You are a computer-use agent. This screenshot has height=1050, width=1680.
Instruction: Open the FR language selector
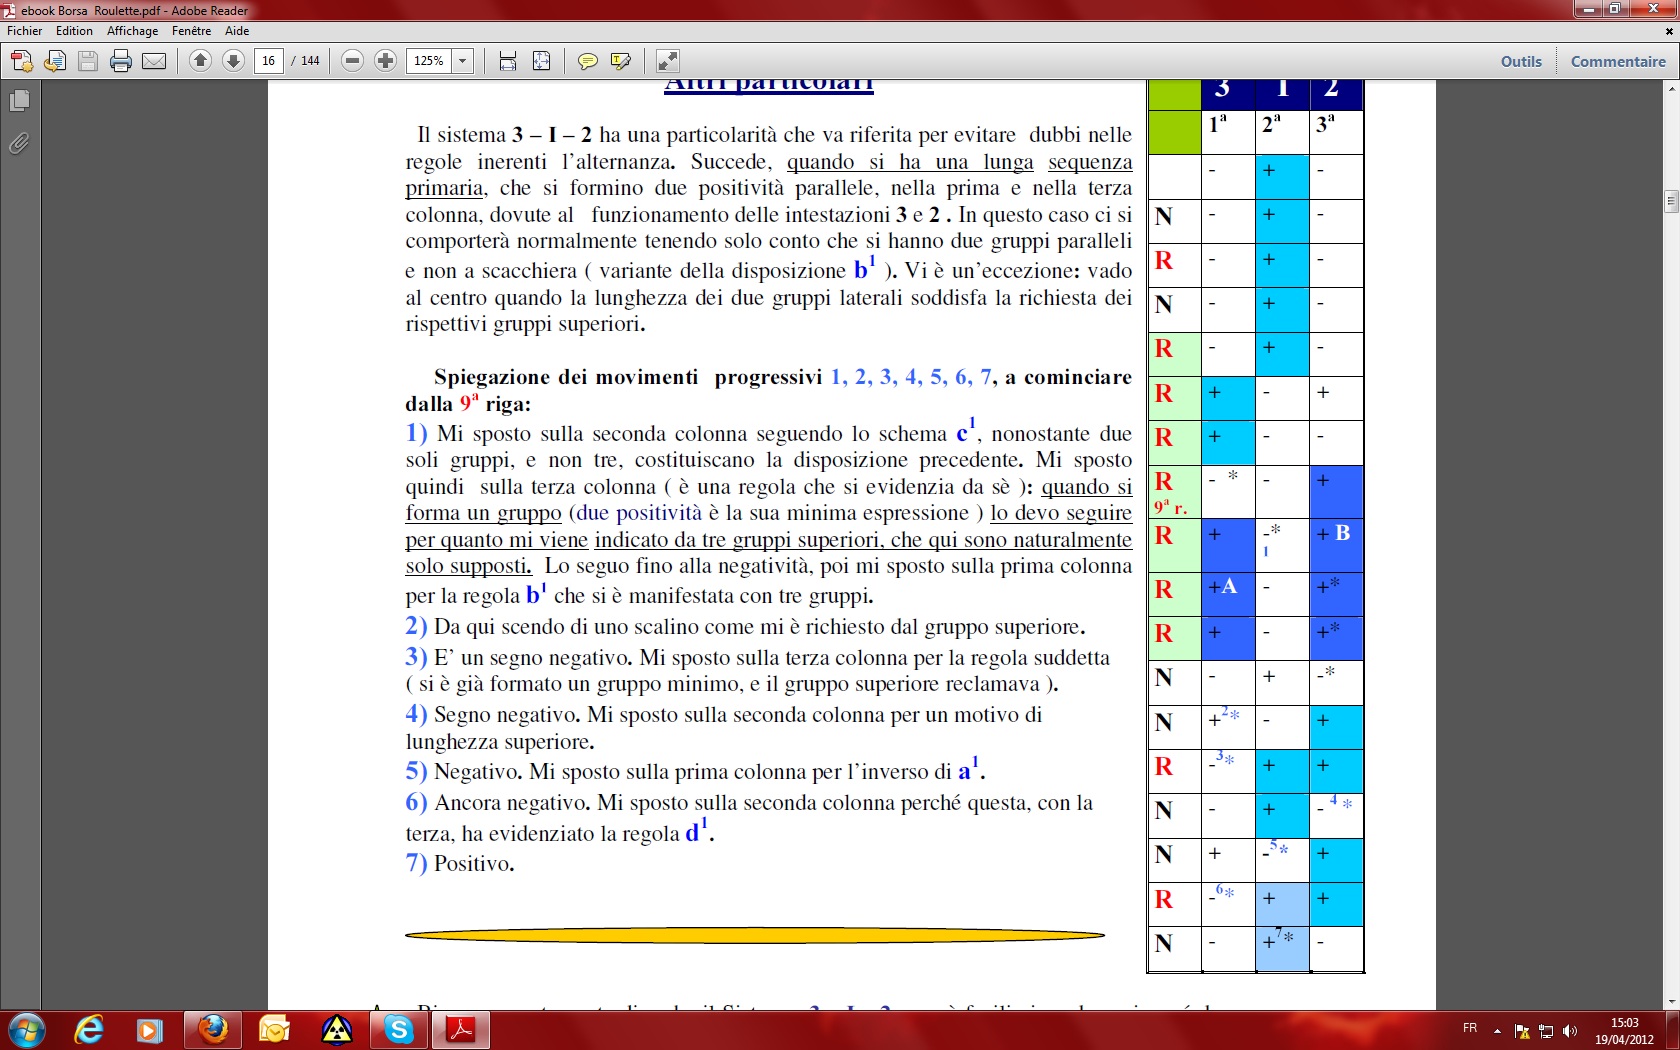coord(1469,1030)
